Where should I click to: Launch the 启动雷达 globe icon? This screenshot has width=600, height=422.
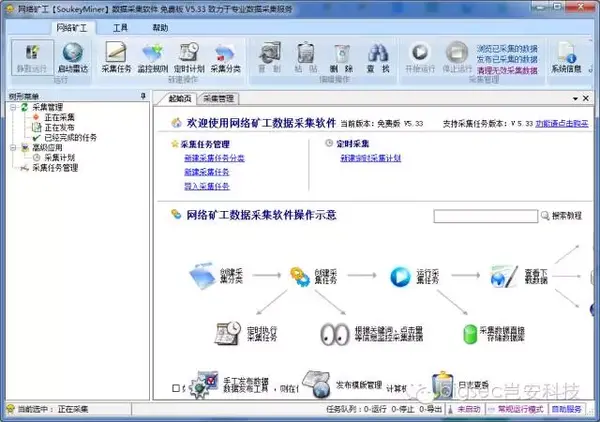point(73,57)
